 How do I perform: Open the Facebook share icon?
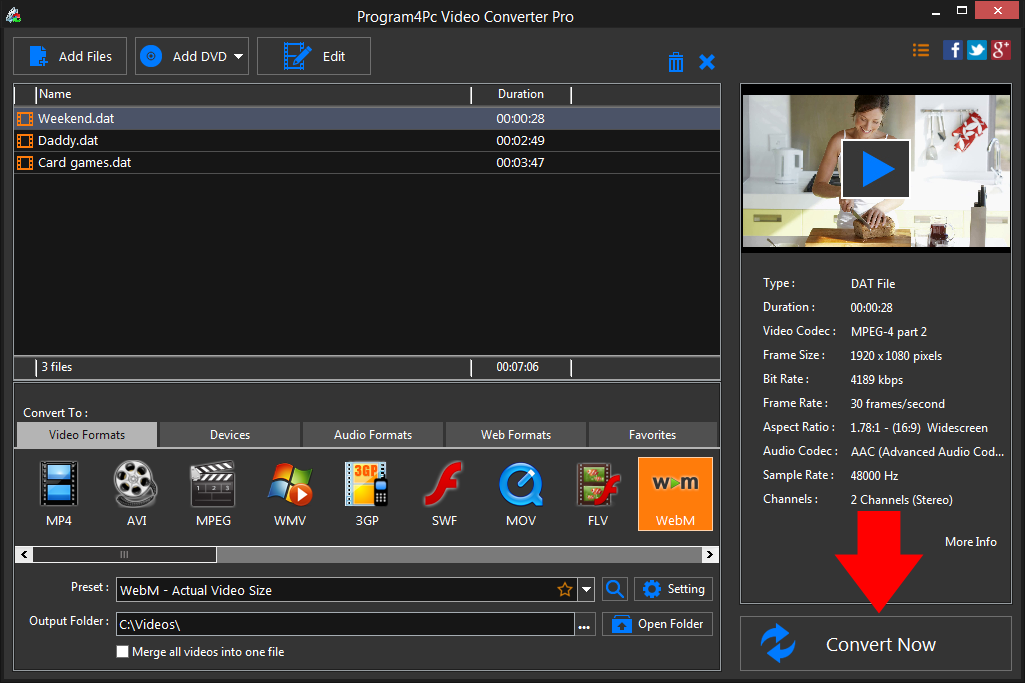(x=953, y=50)
